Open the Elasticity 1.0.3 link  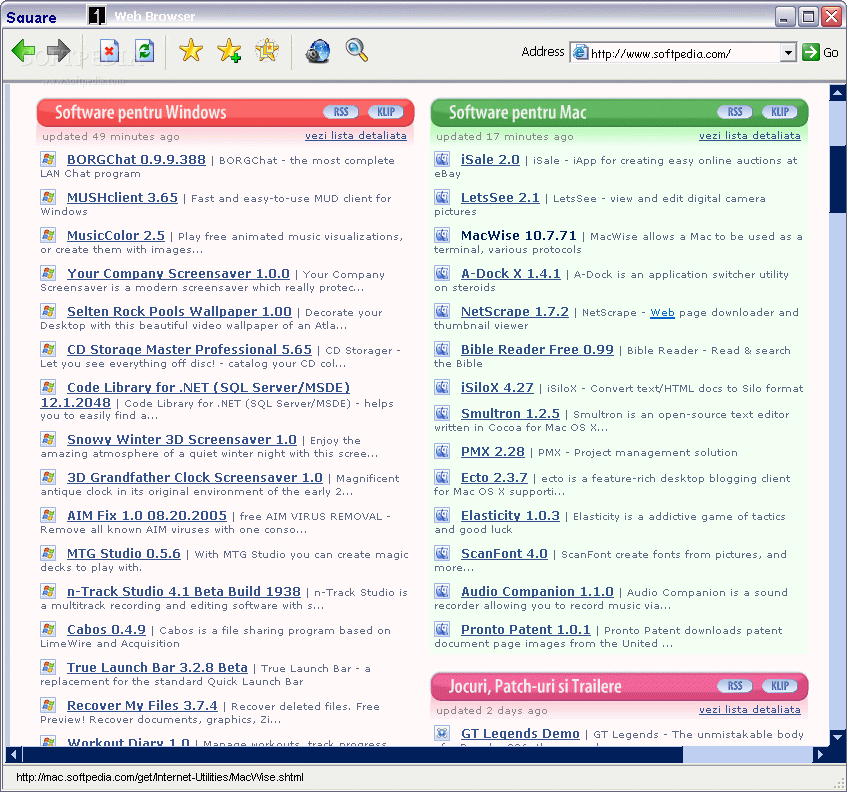click(510, 515)
